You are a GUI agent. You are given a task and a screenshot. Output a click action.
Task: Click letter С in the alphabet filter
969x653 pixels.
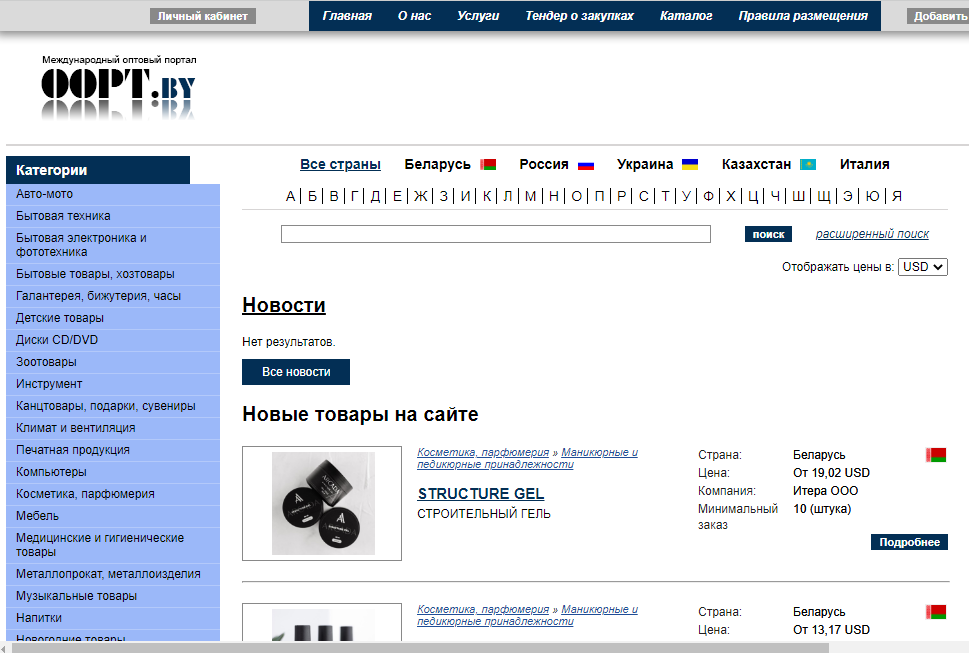coord(643,196)
